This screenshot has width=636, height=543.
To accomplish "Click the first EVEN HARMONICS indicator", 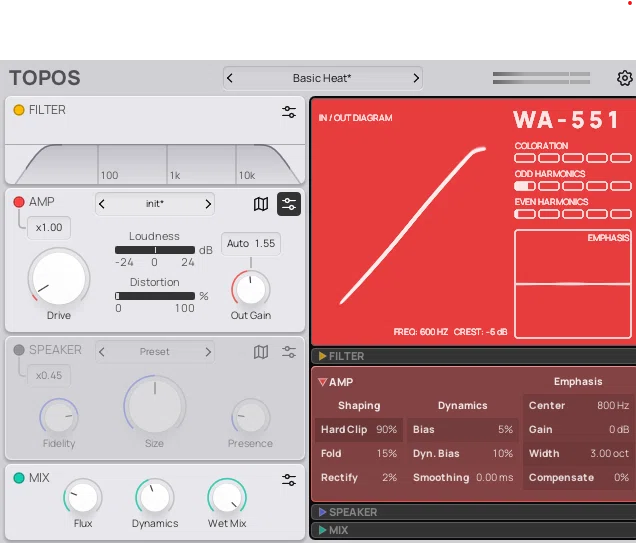I will click(x=525, y=214).
